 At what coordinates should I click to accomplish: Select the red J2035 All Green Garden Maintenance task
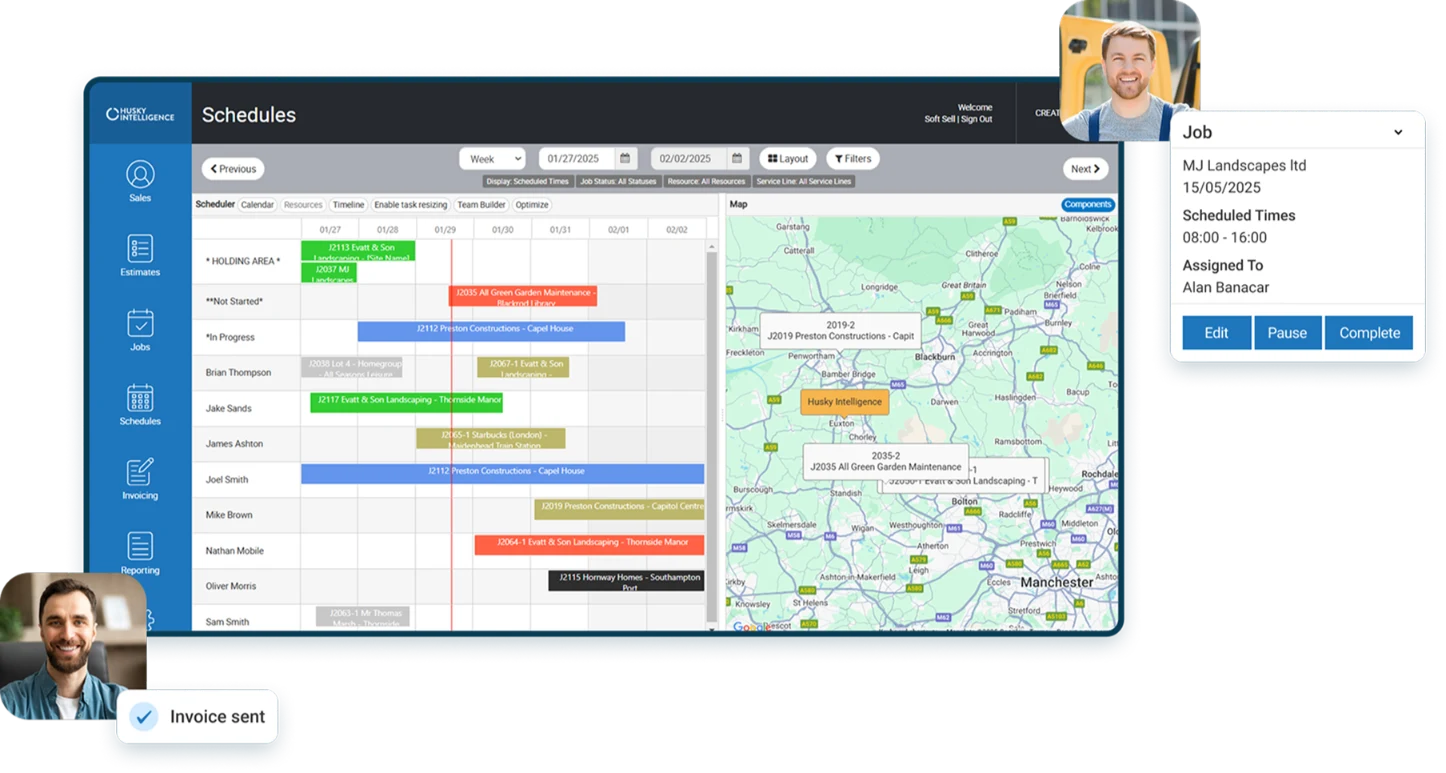coord(523,296)
